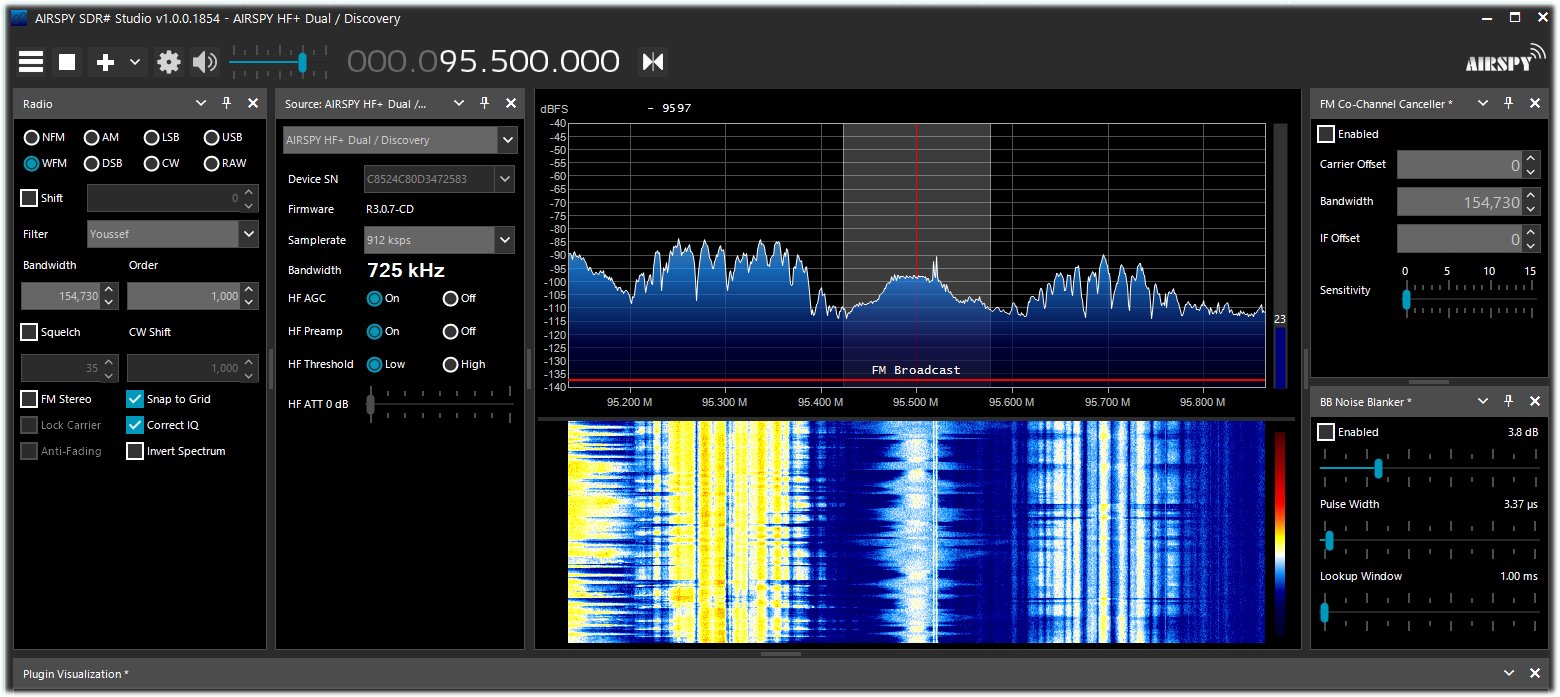Toggle Correct IQ checkbox
Image resolution: width=1560 pixels, height=697 pixels.
(x=135, y=425)
